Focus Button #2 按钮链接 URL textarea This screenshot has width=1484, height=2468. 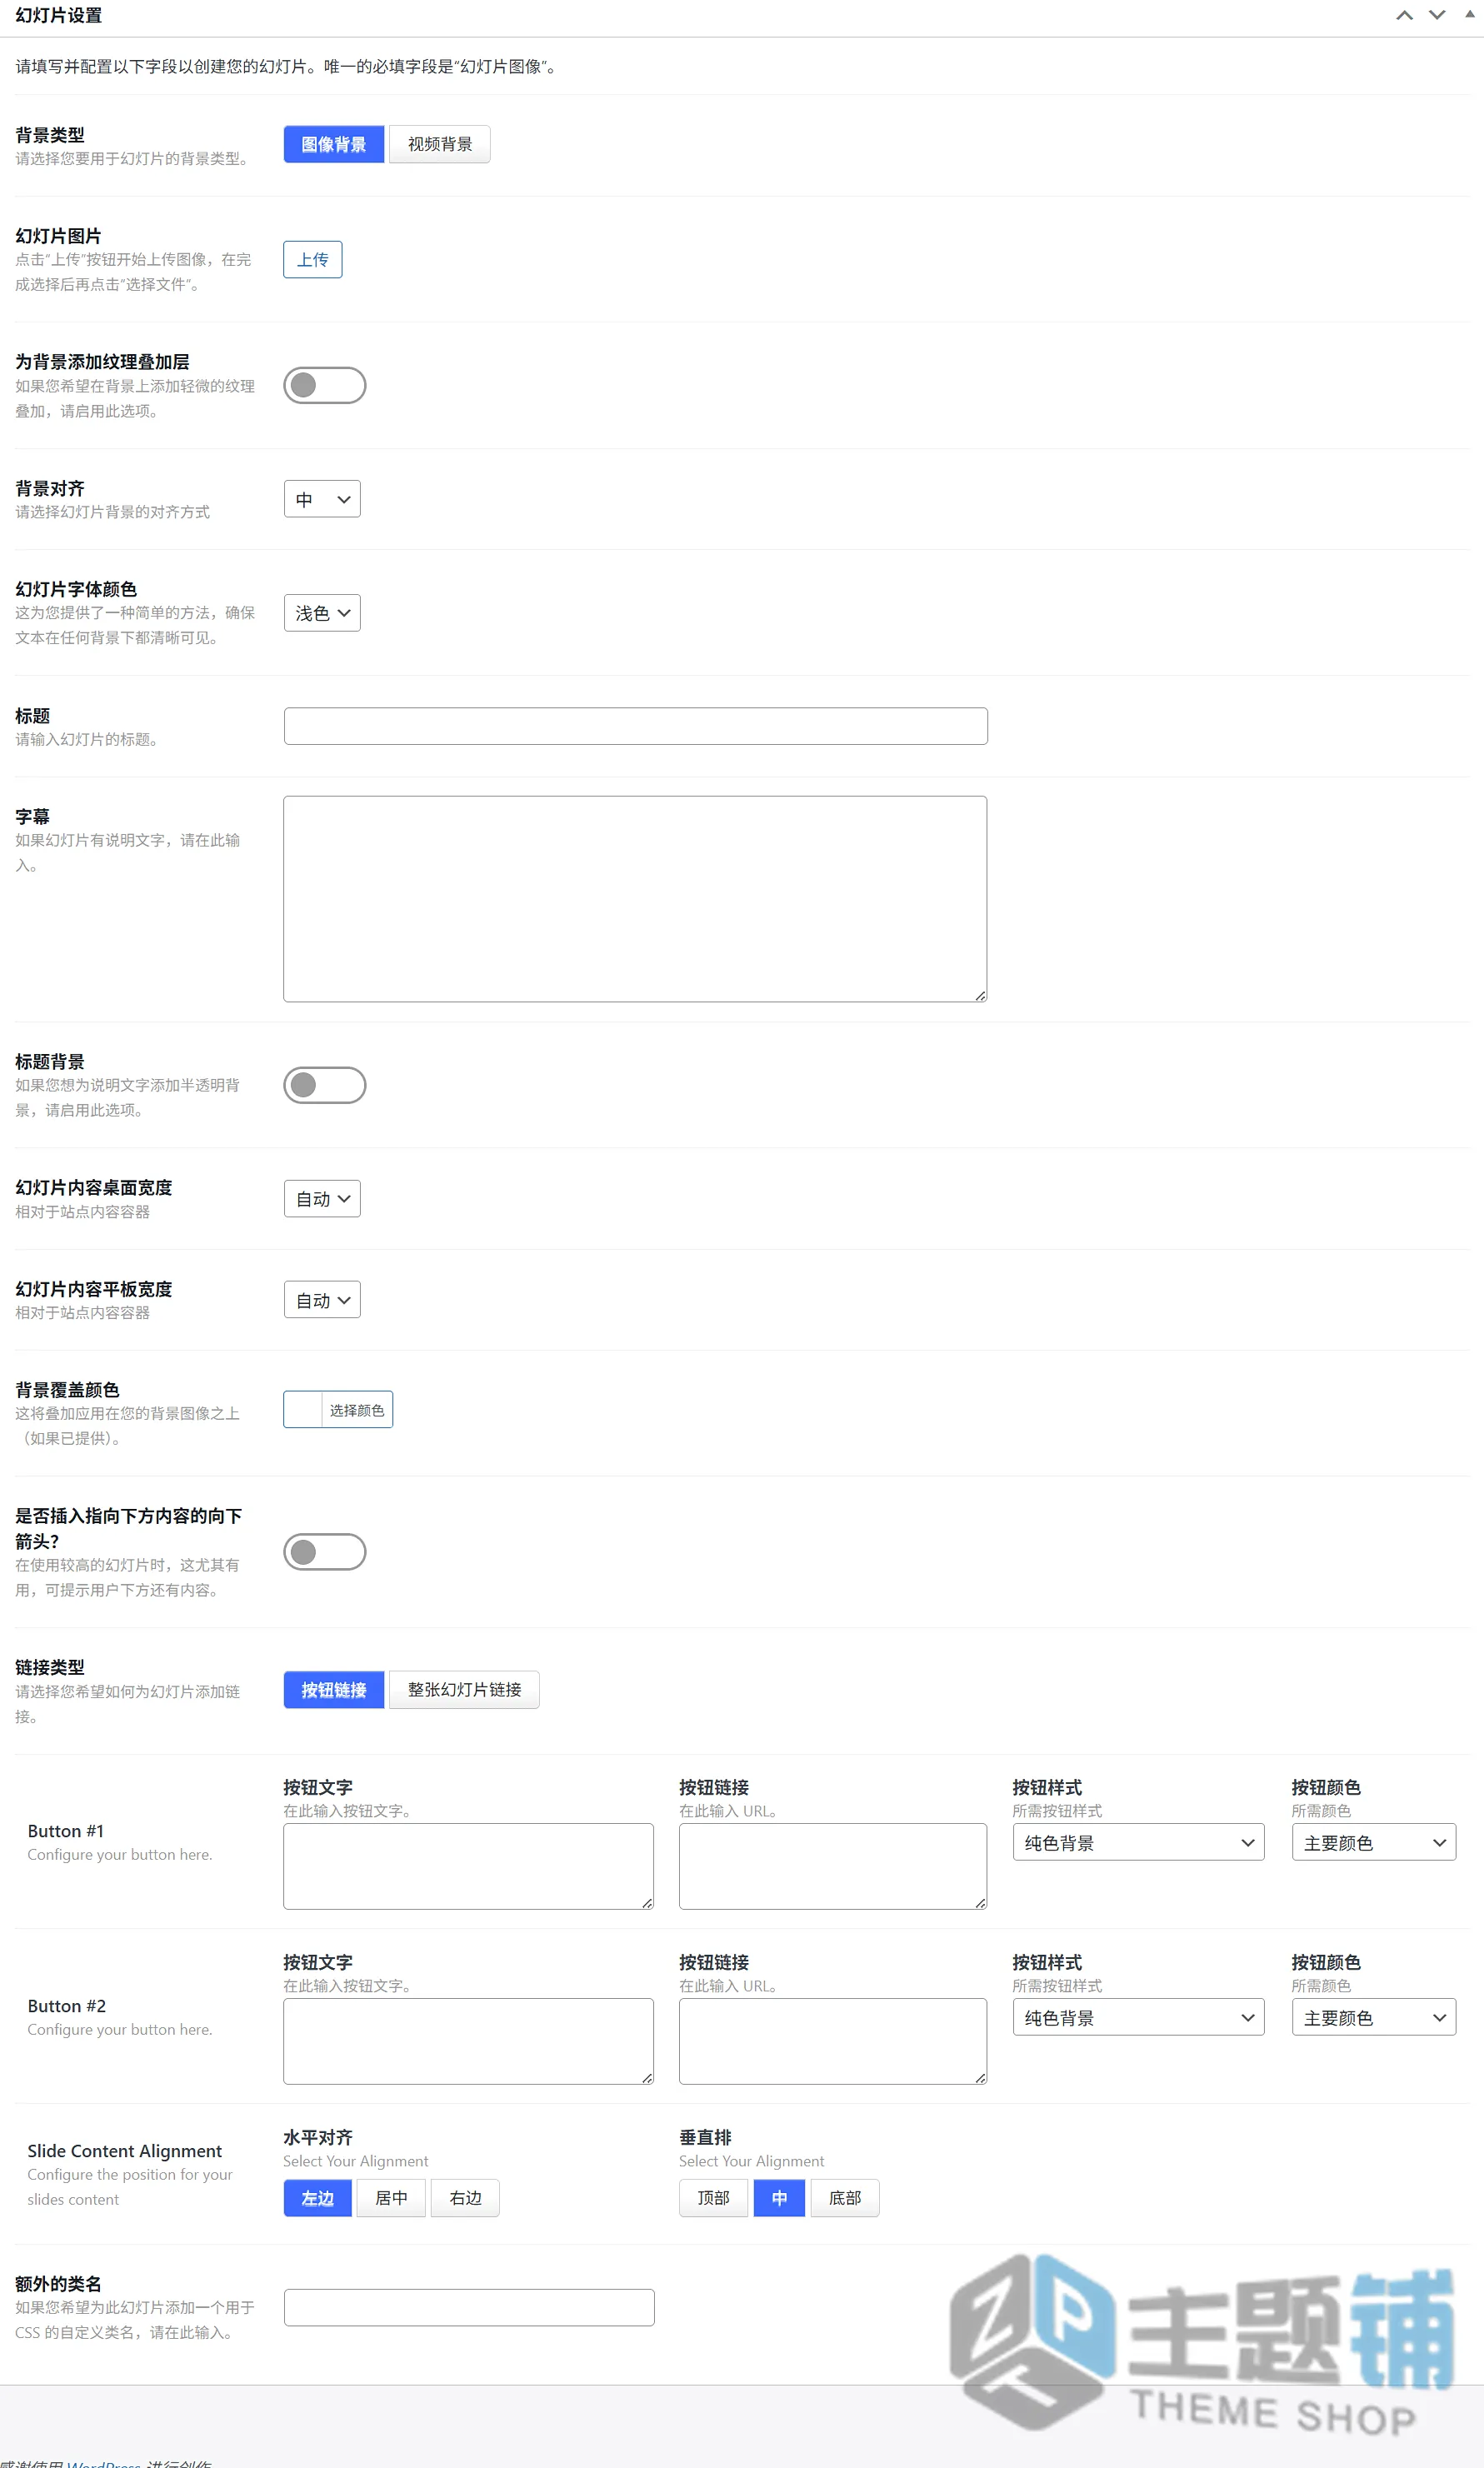[x=832, y=2041]
